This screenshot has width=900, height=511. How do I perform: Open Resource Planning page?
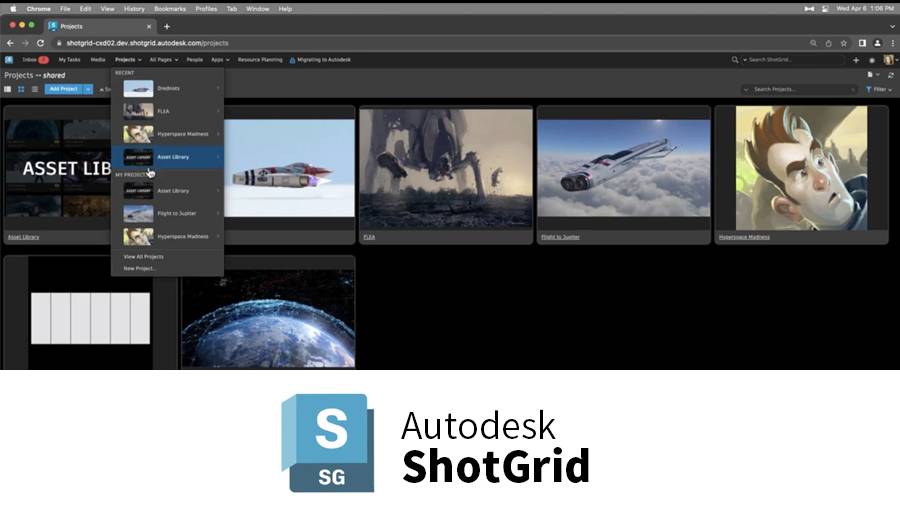tap(260, 60)
